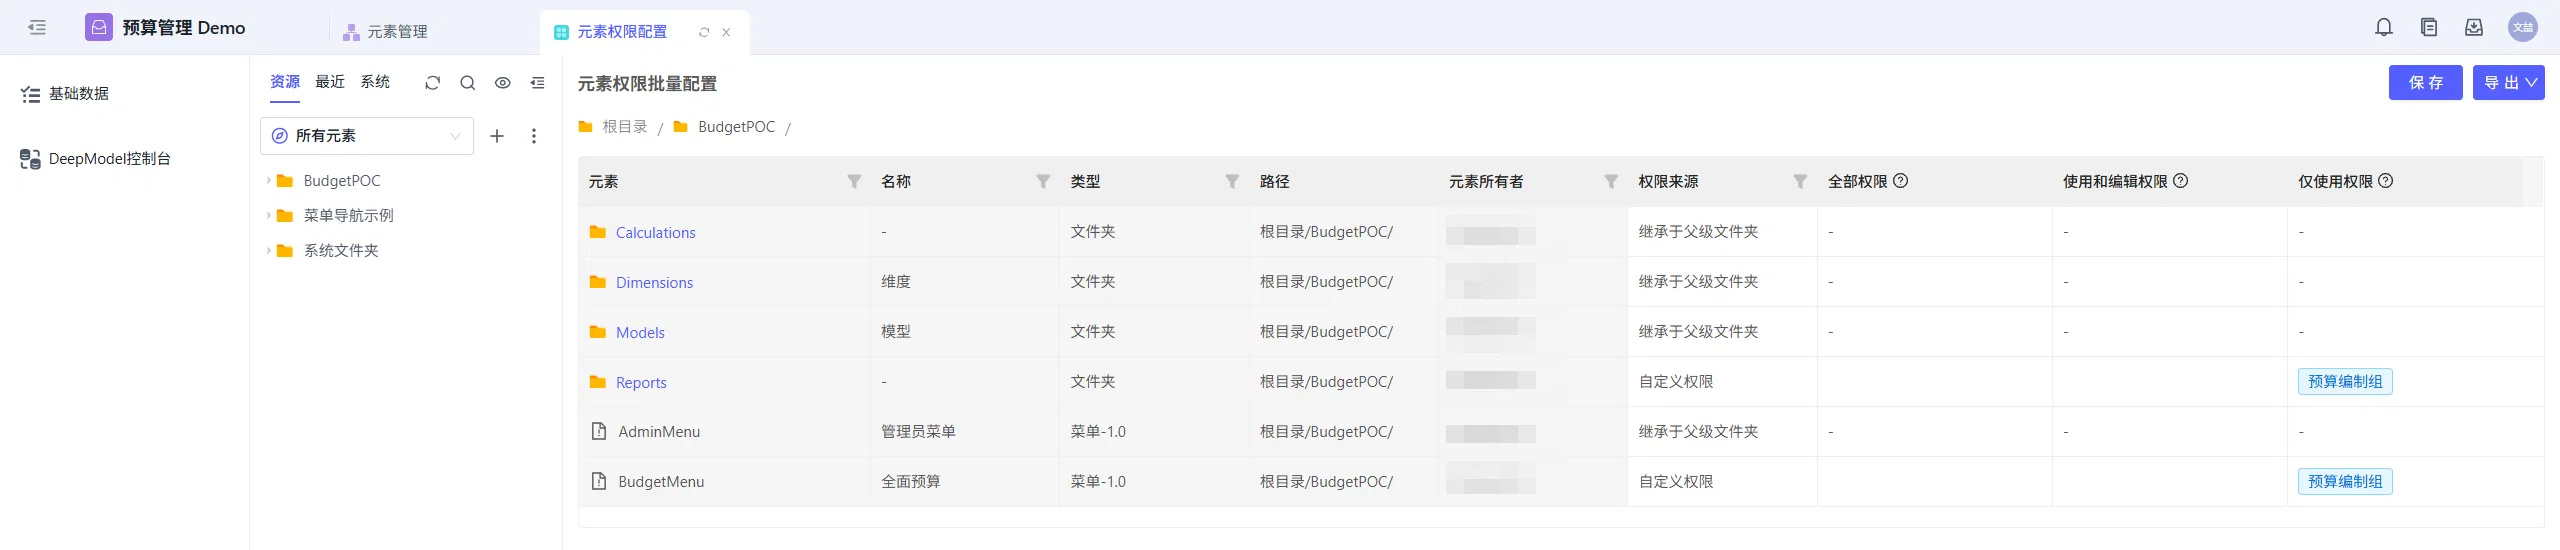Viewport: 2560px width, 550px height.
Task: Click the AdminMenu file icon
Action: click(x=599, y=431)
